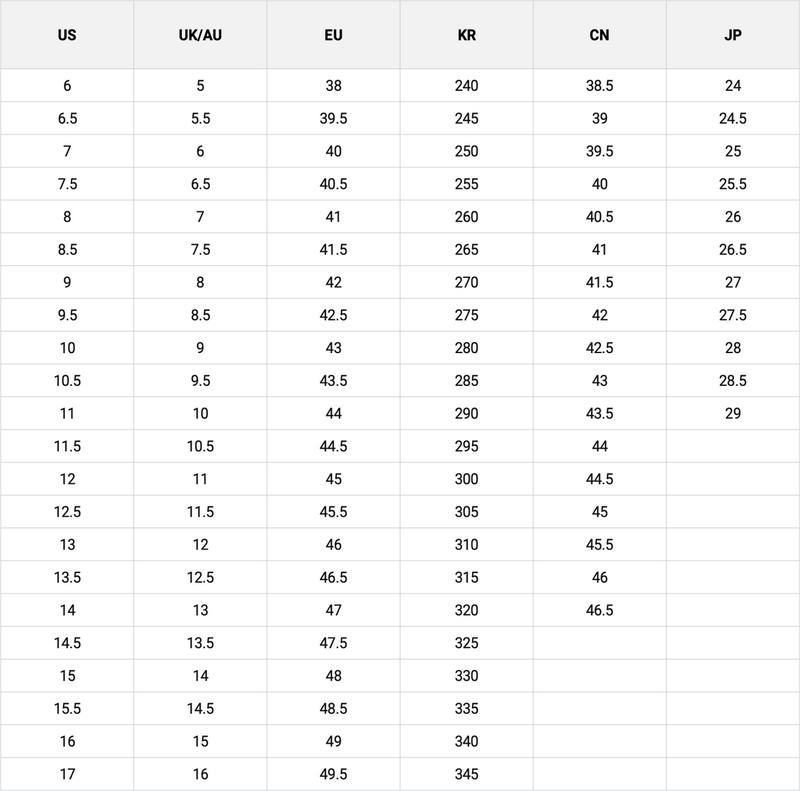Select US size 17 cell
The height and width of the screenshot is (791, 800).
[x=67, y=774]
